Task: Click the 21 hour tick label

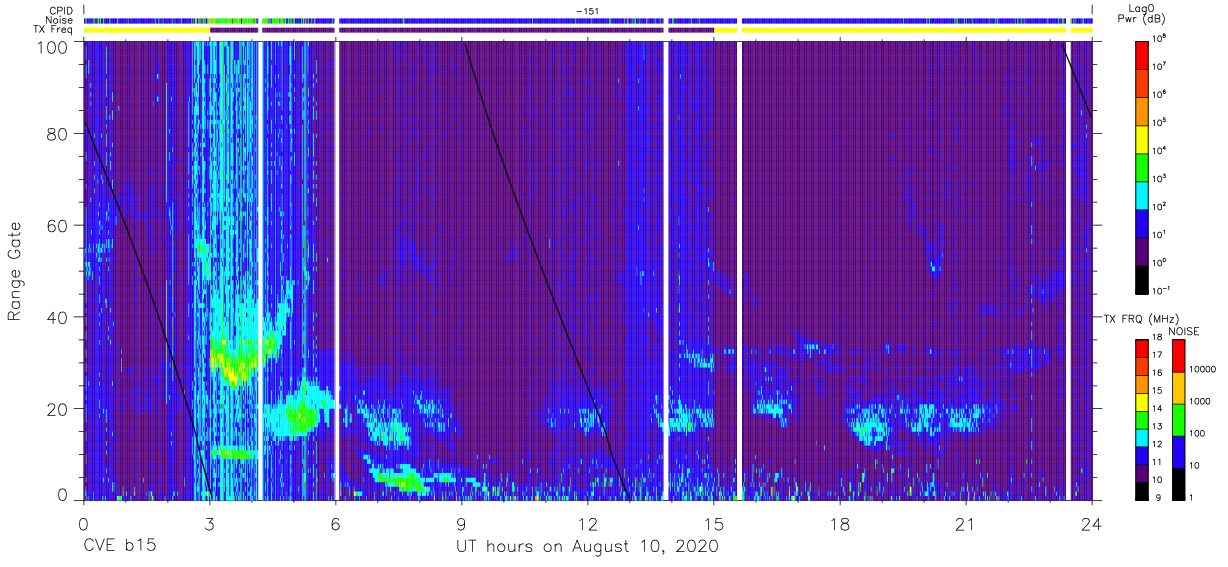Action: point(965,523)
